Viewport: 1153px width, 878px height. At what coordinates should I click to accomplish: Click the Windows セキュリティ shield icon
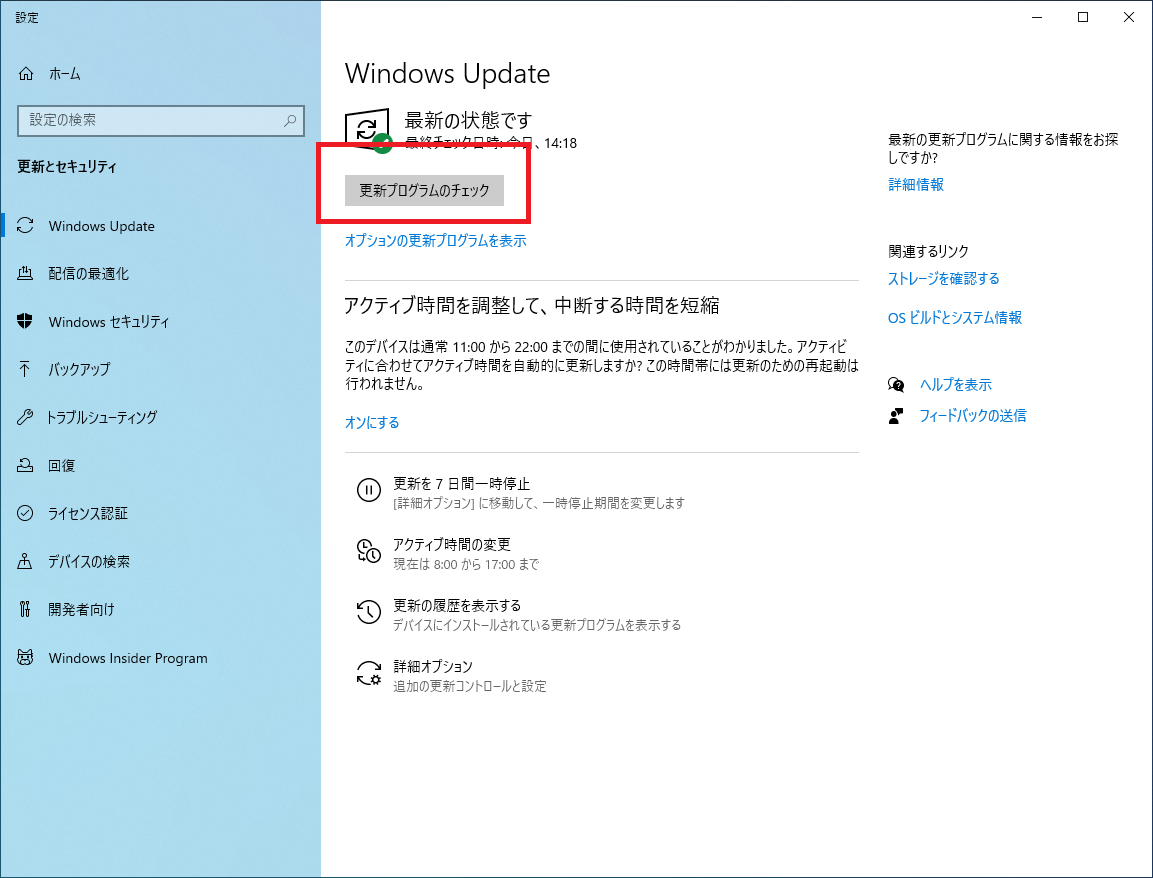(x=25, y=321)
